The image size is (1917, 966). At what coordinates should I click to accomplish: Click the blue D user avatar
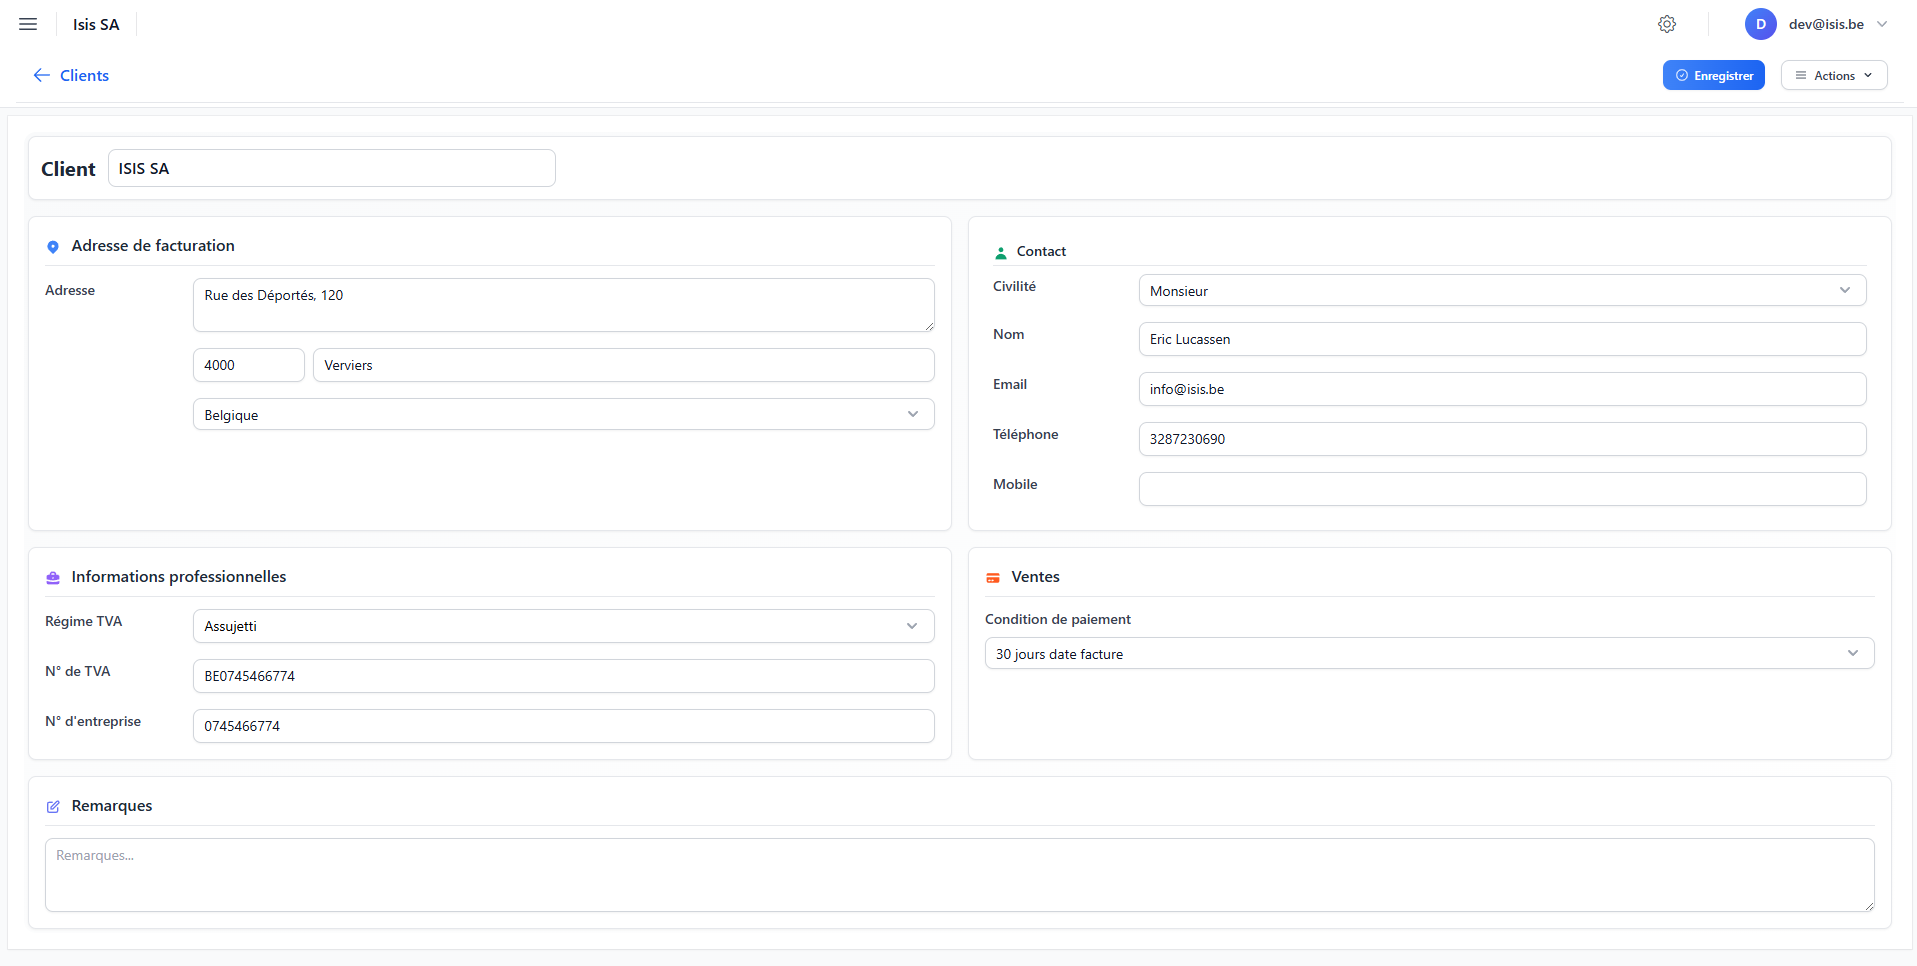[1759, 24]
